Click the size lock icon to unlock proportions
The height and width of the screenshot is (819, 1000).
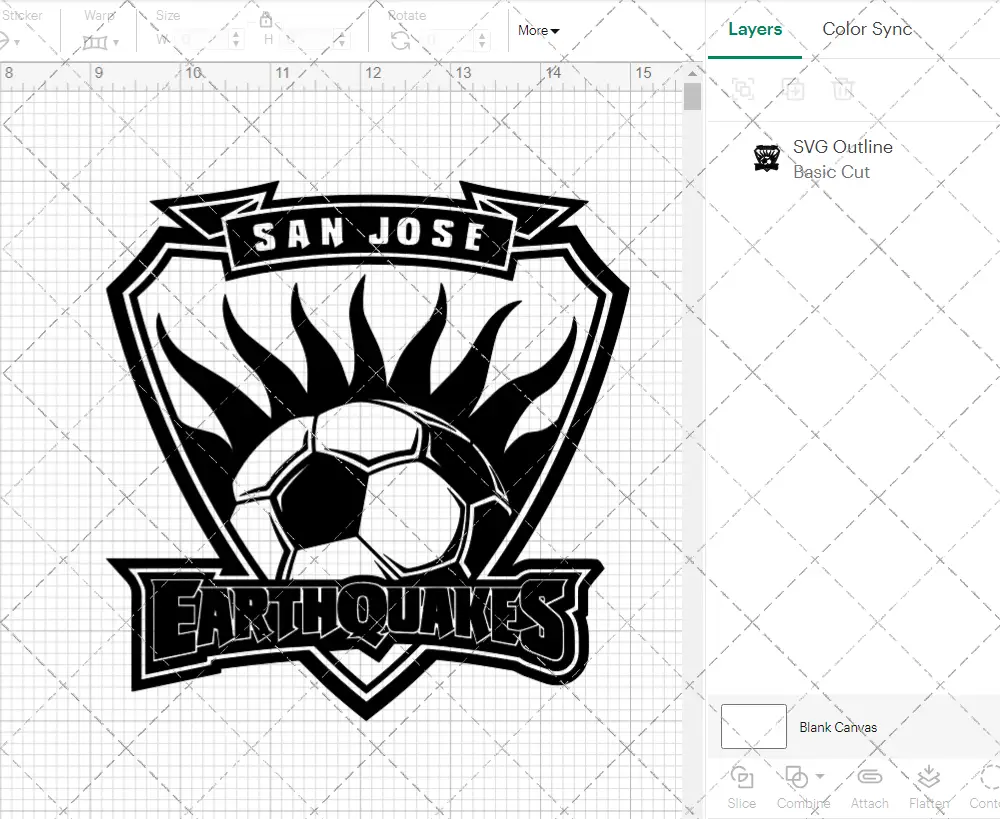265,19
